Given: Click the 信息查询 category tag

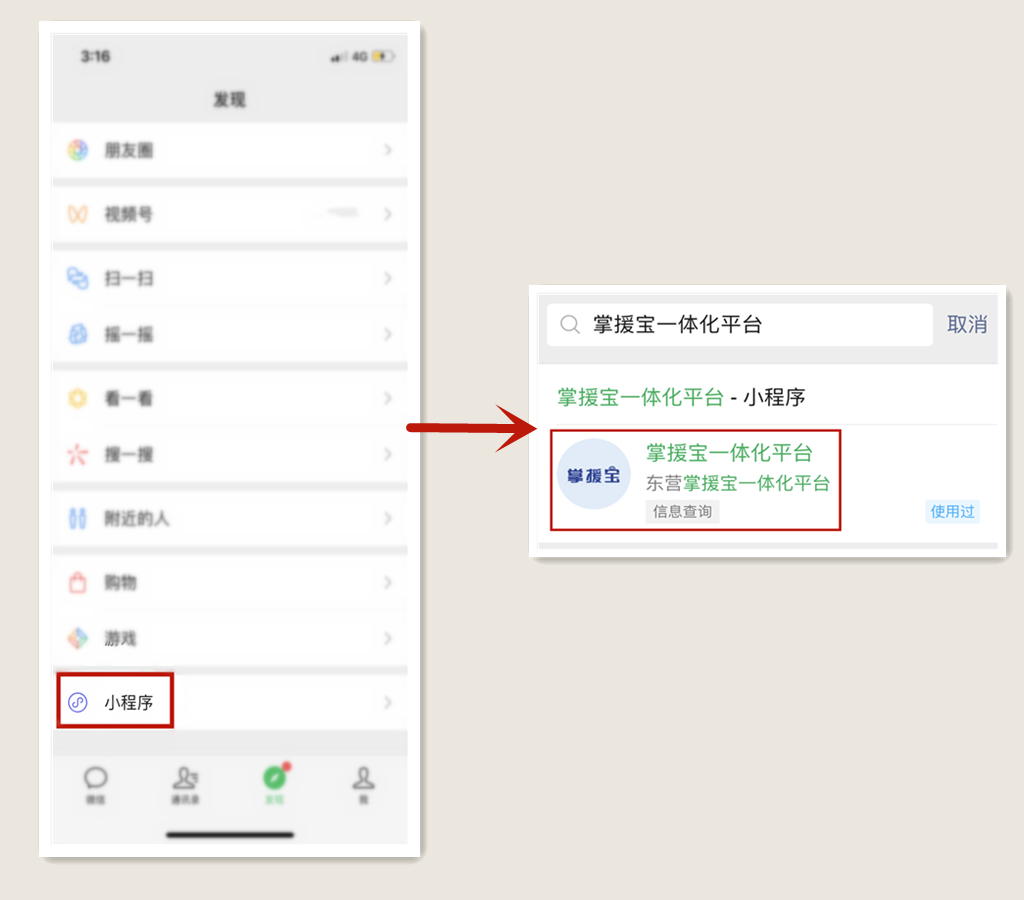Looking at the screenshot, I should pyautogui.click(x=682, y=511).
